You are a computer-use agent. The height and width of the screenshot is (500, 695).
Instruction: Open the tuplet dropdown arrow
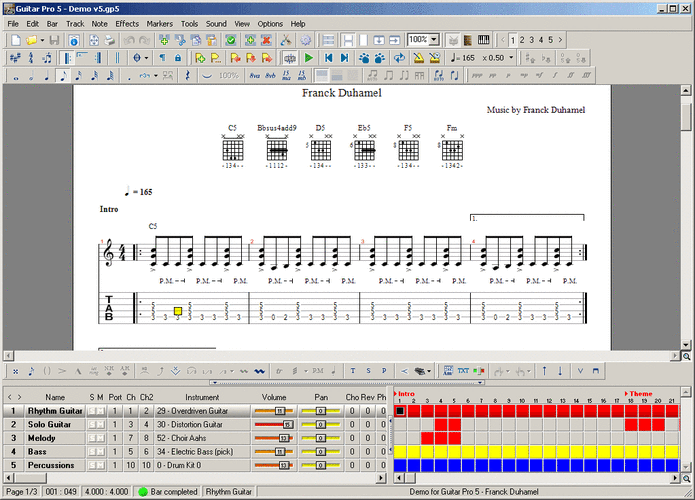click(156, 76)
